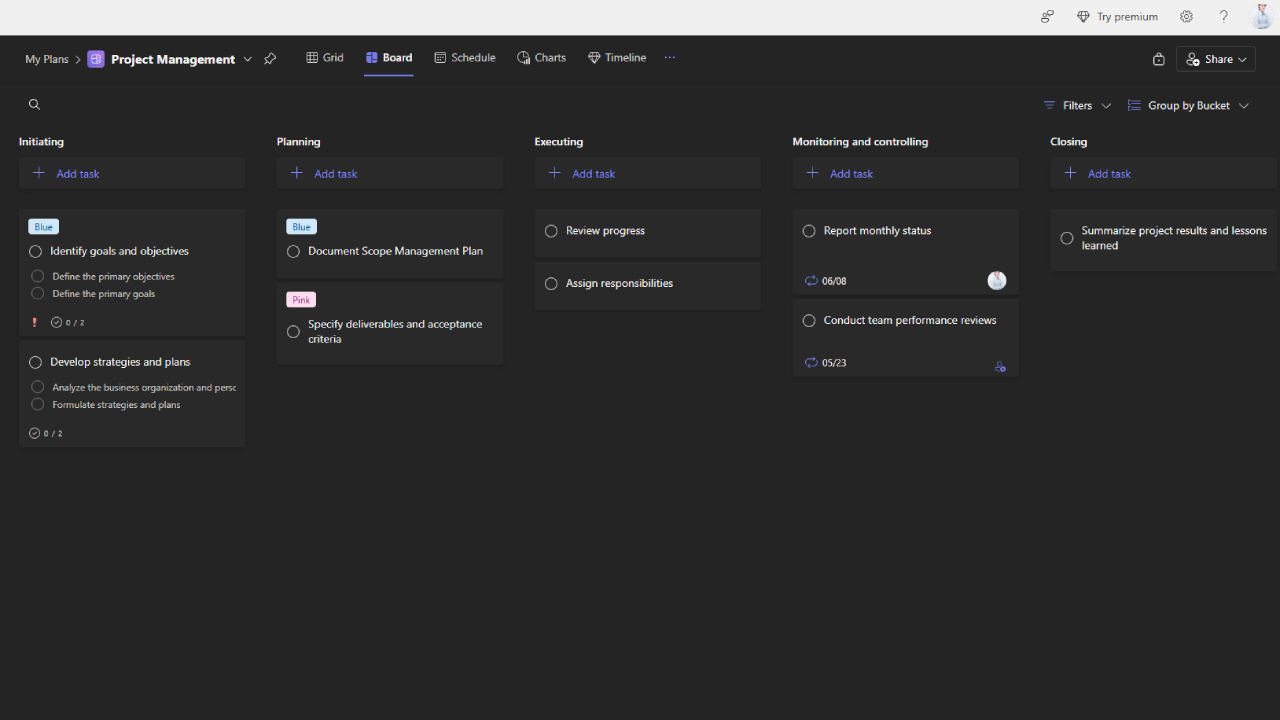This screenshot has width=1280, height=720.
Task: Add task in Monitoring and controlling bucket
Action: (906, 173)
